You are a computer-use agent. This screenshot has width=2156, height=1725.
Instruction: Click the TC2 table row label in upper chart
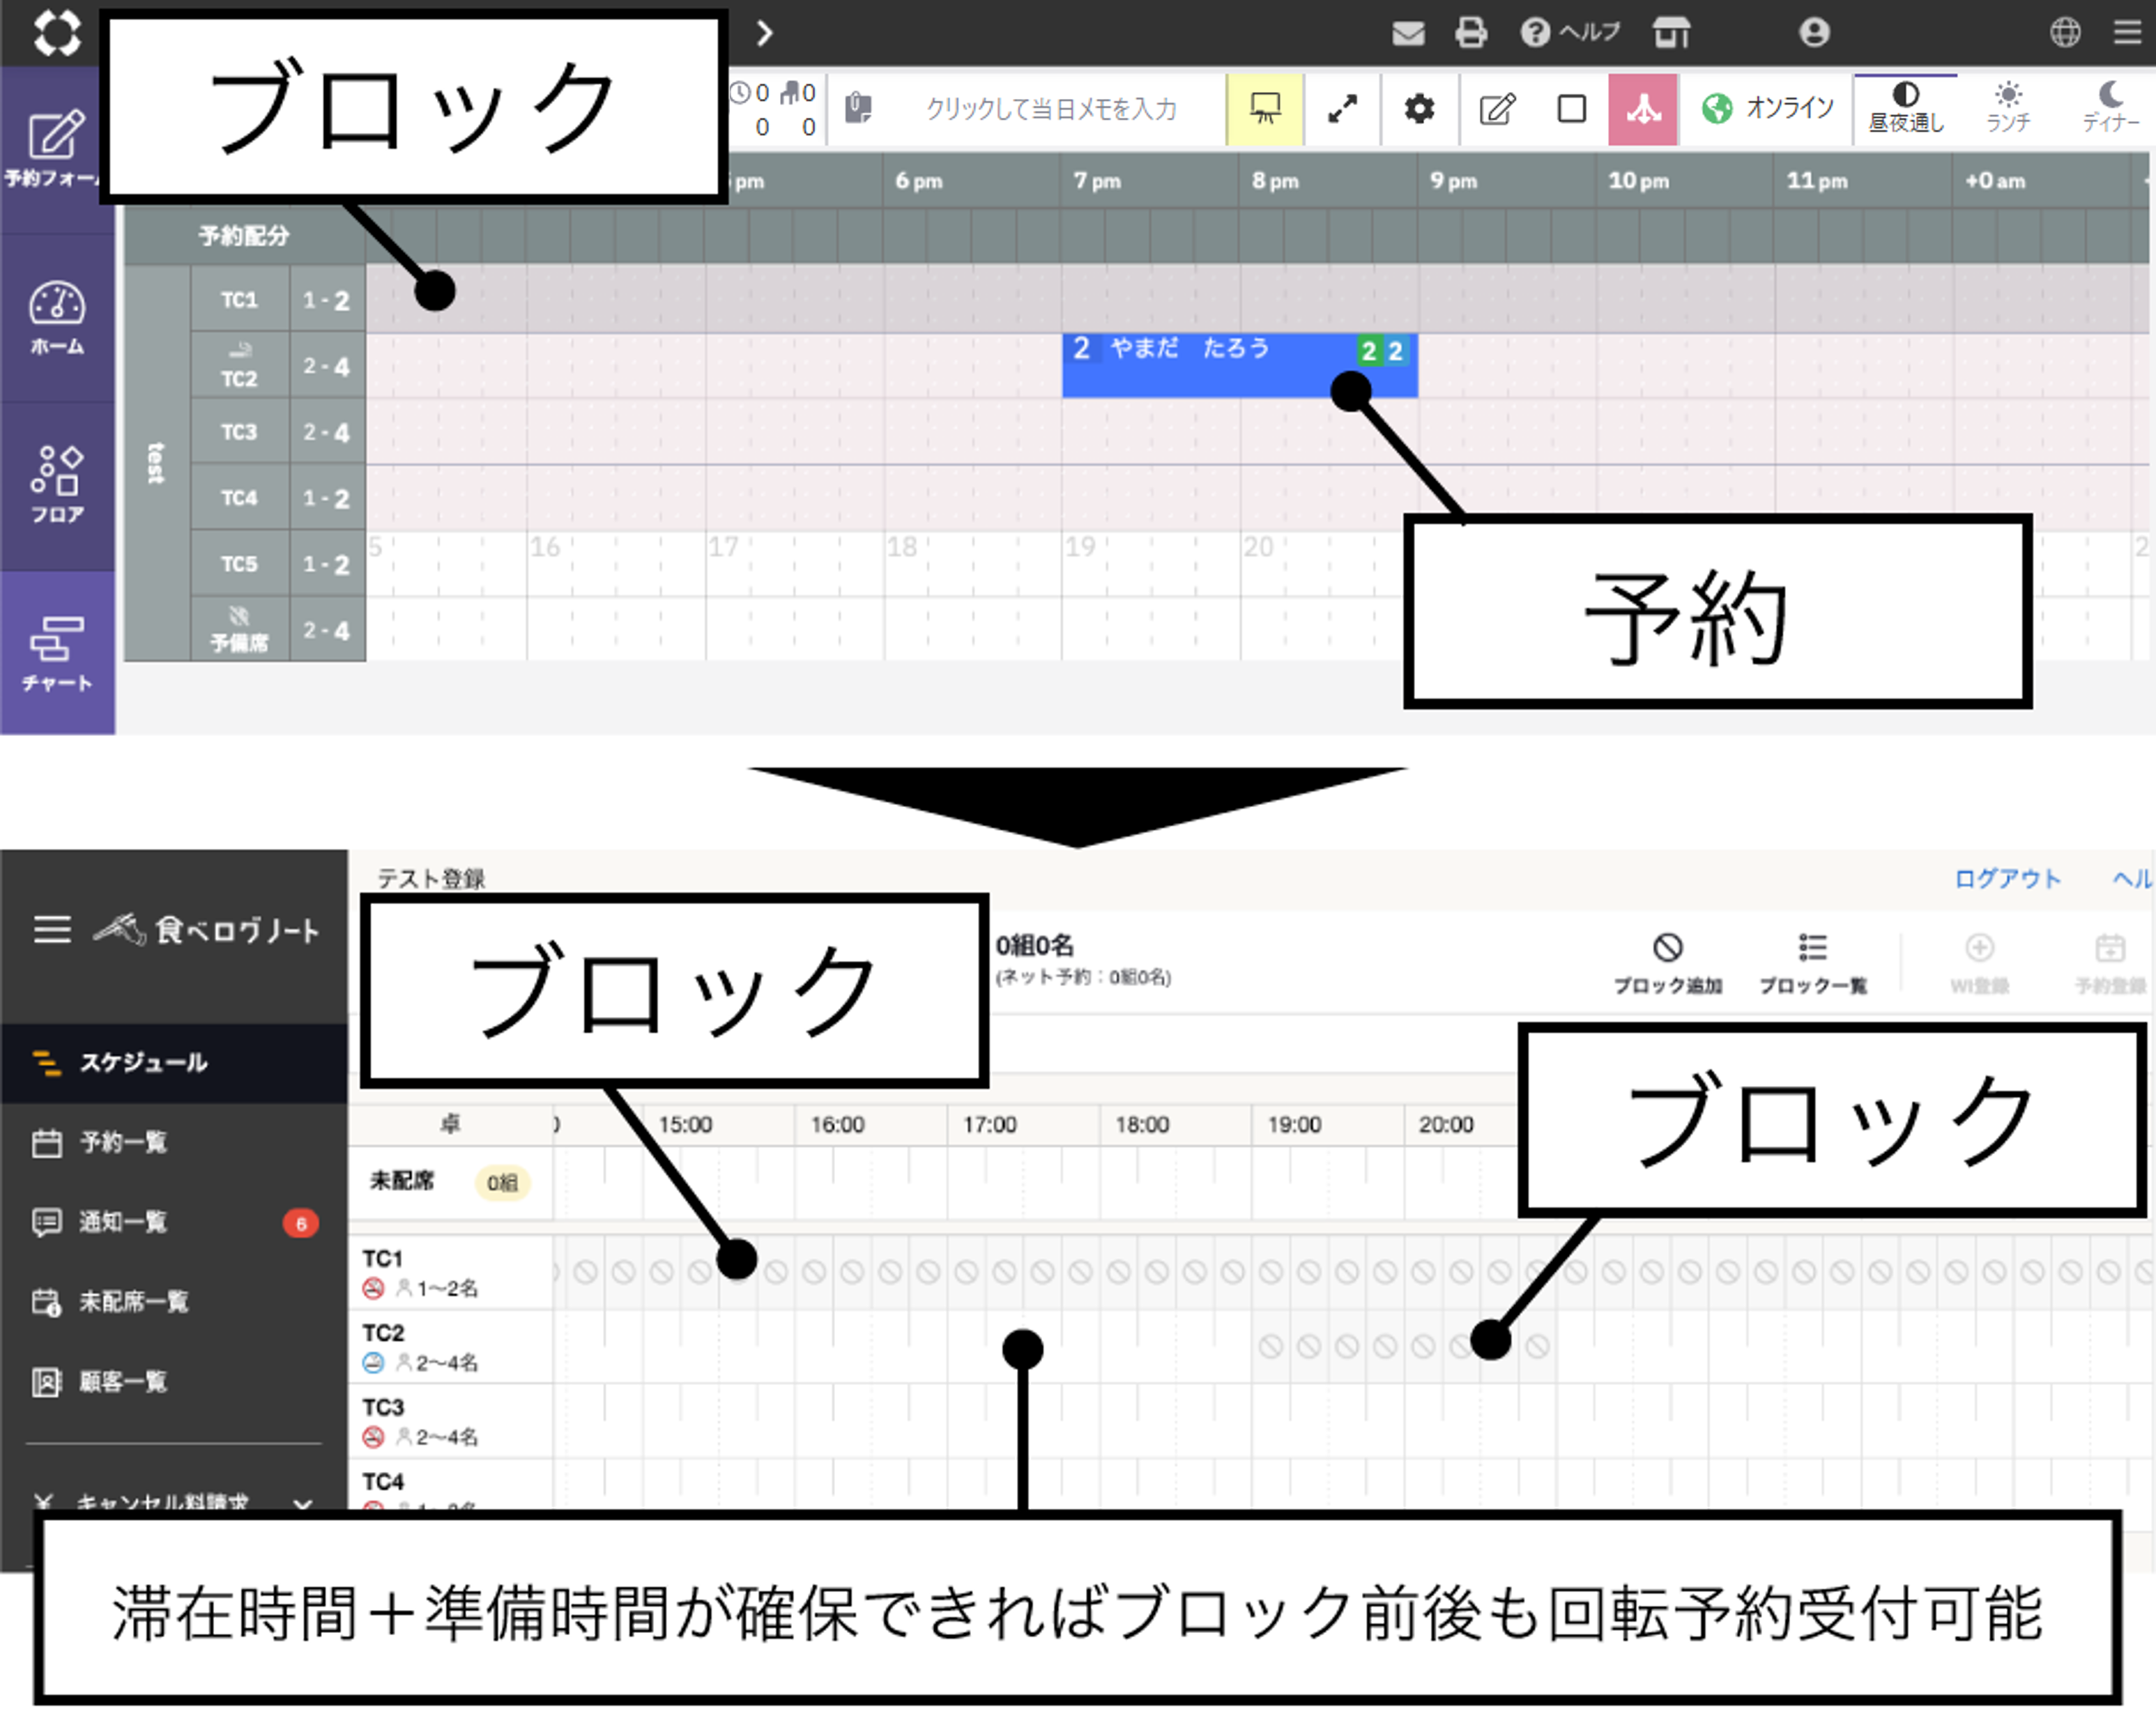pos(239,366)
